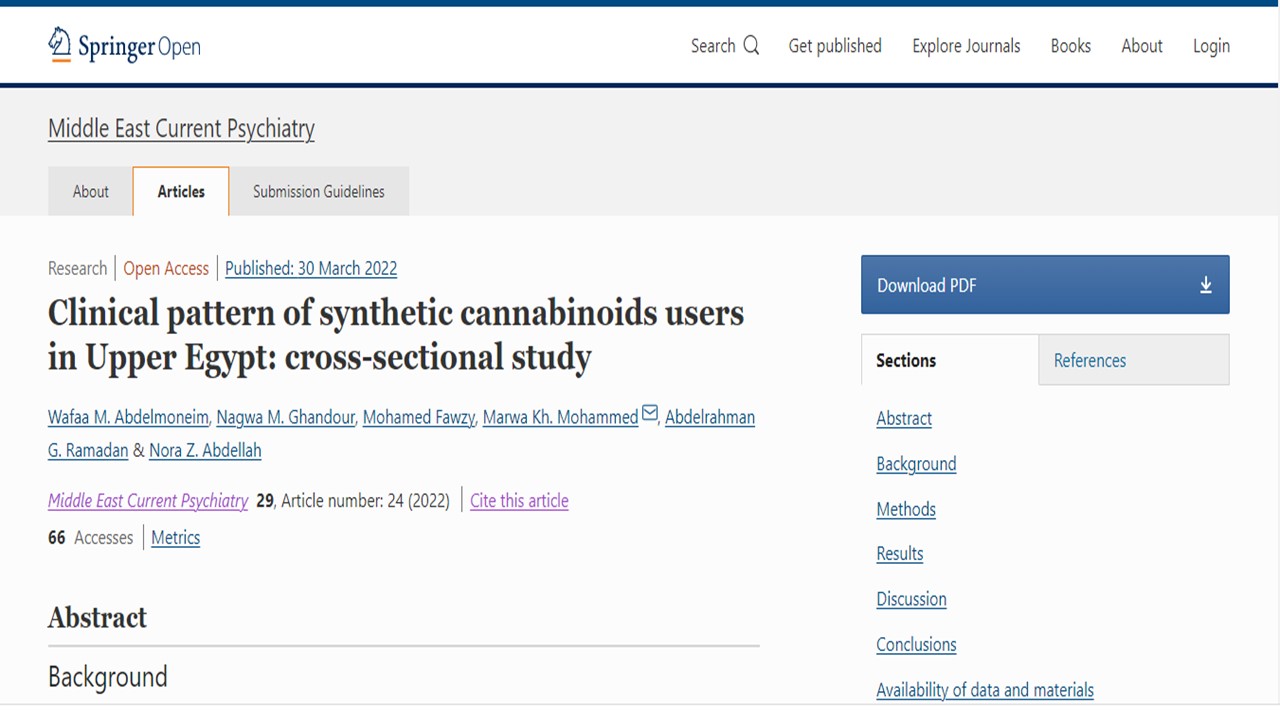The width and height of the screenshot is (1280, 720).
Task: Switch to the Submission Guidelines tab
Action: 318,191
